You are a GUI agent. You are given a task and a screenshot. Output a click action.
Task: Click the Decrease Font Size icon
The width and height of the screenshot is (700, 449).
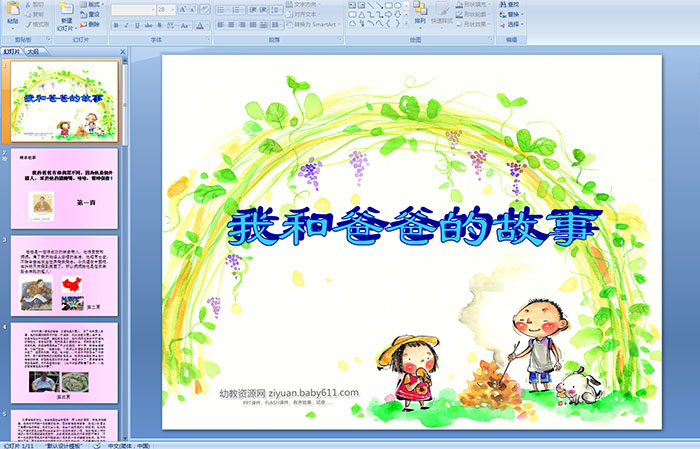pos(192,9)
